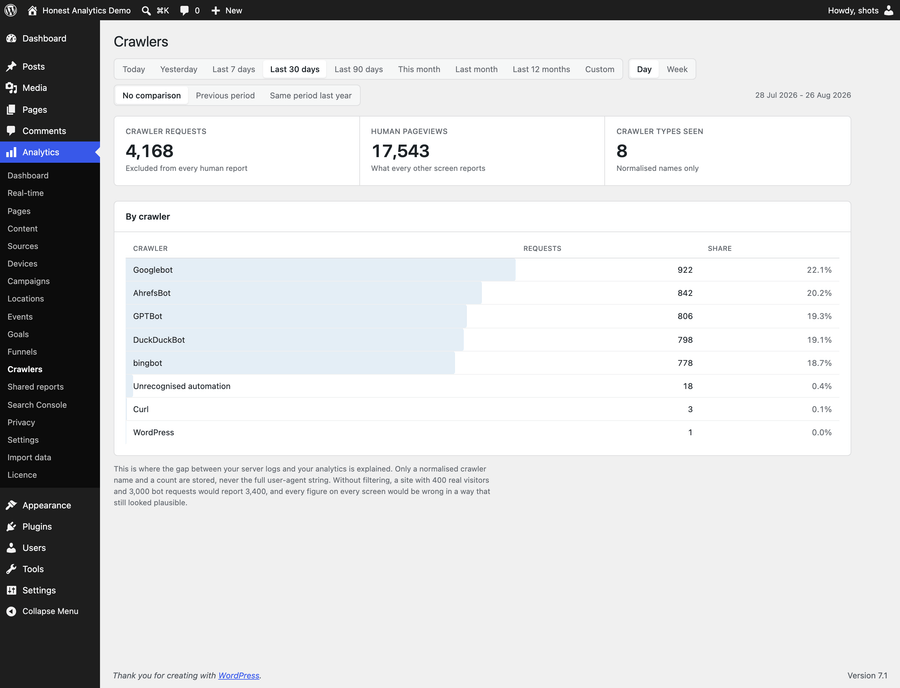Click the plus icon for New
Viewport: 900px width, 688px height.
pyautogui.click(x=216, y=10)
